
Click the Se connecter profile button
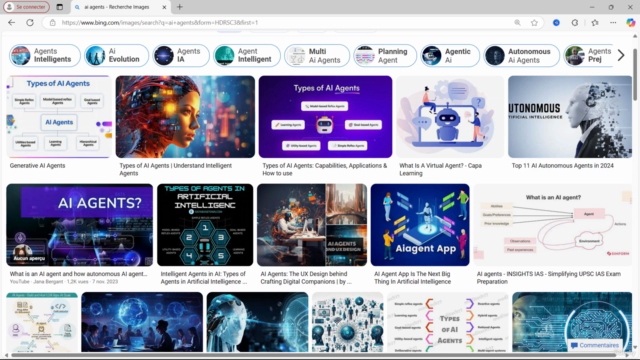tap(27, 7)
